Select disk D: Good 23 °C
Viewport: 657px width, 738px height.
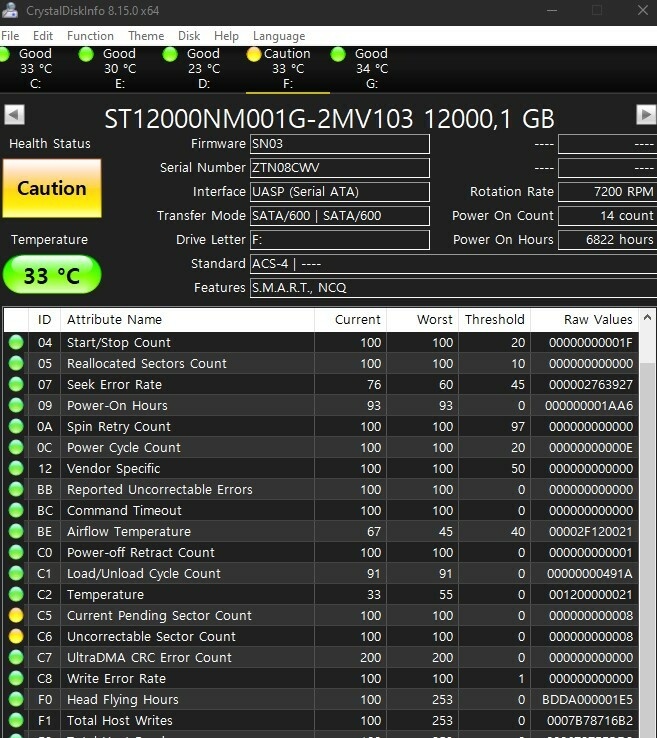pyautogui.click(x=197, y=69)
